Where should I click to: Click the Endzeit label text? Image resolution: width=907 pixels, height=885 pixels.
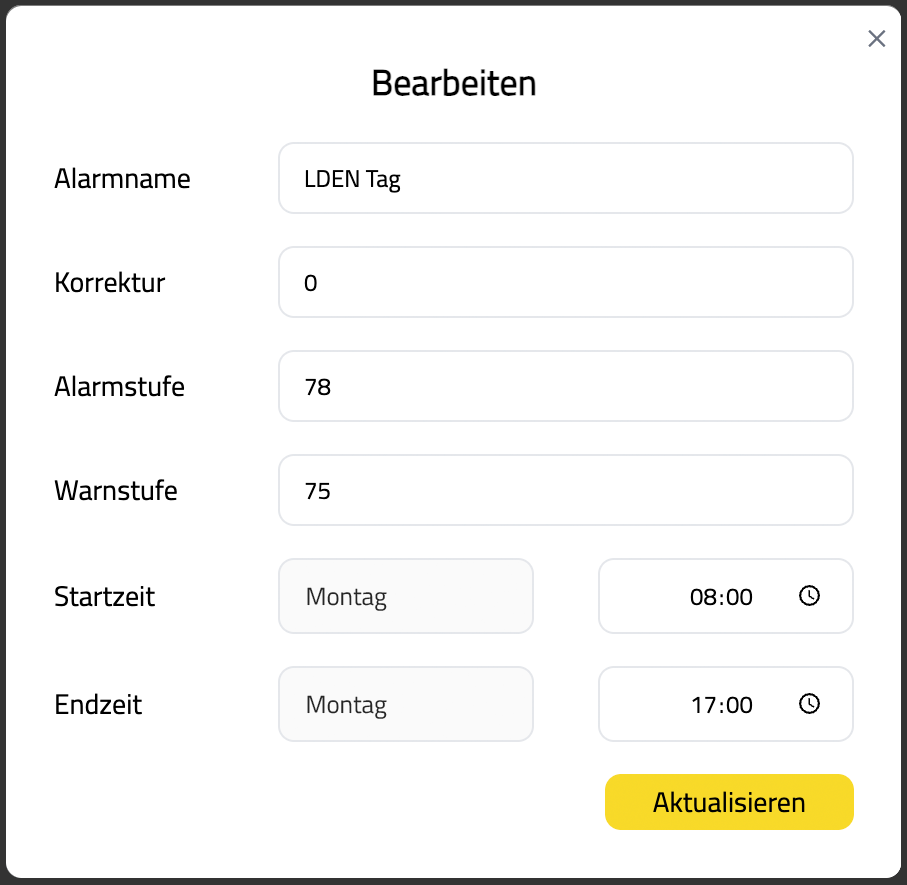[x=98, y=705]
